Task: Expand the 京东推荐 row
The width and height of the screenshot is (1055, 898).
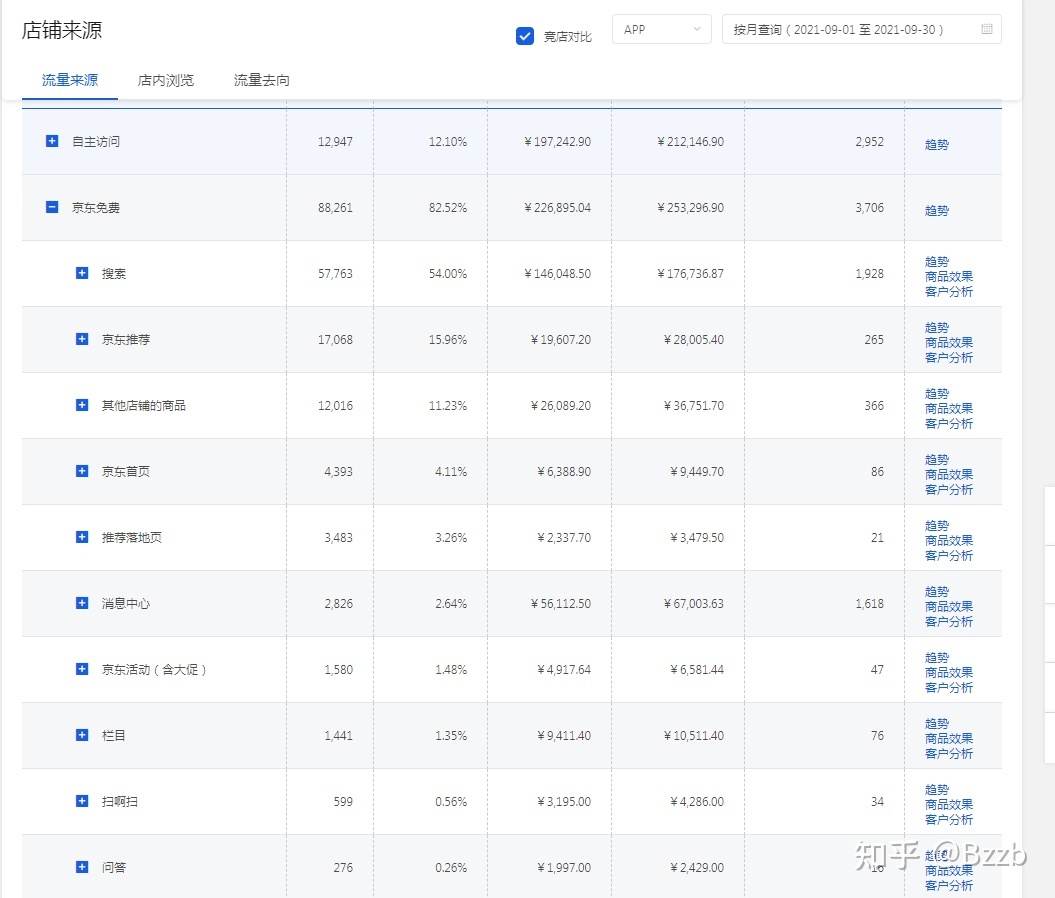Action: [82, 339]
